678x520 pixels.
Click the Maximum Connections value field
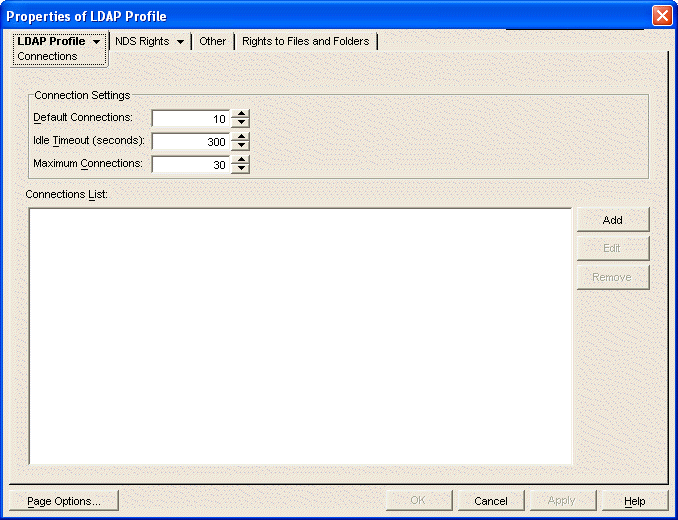pos(191,165)
